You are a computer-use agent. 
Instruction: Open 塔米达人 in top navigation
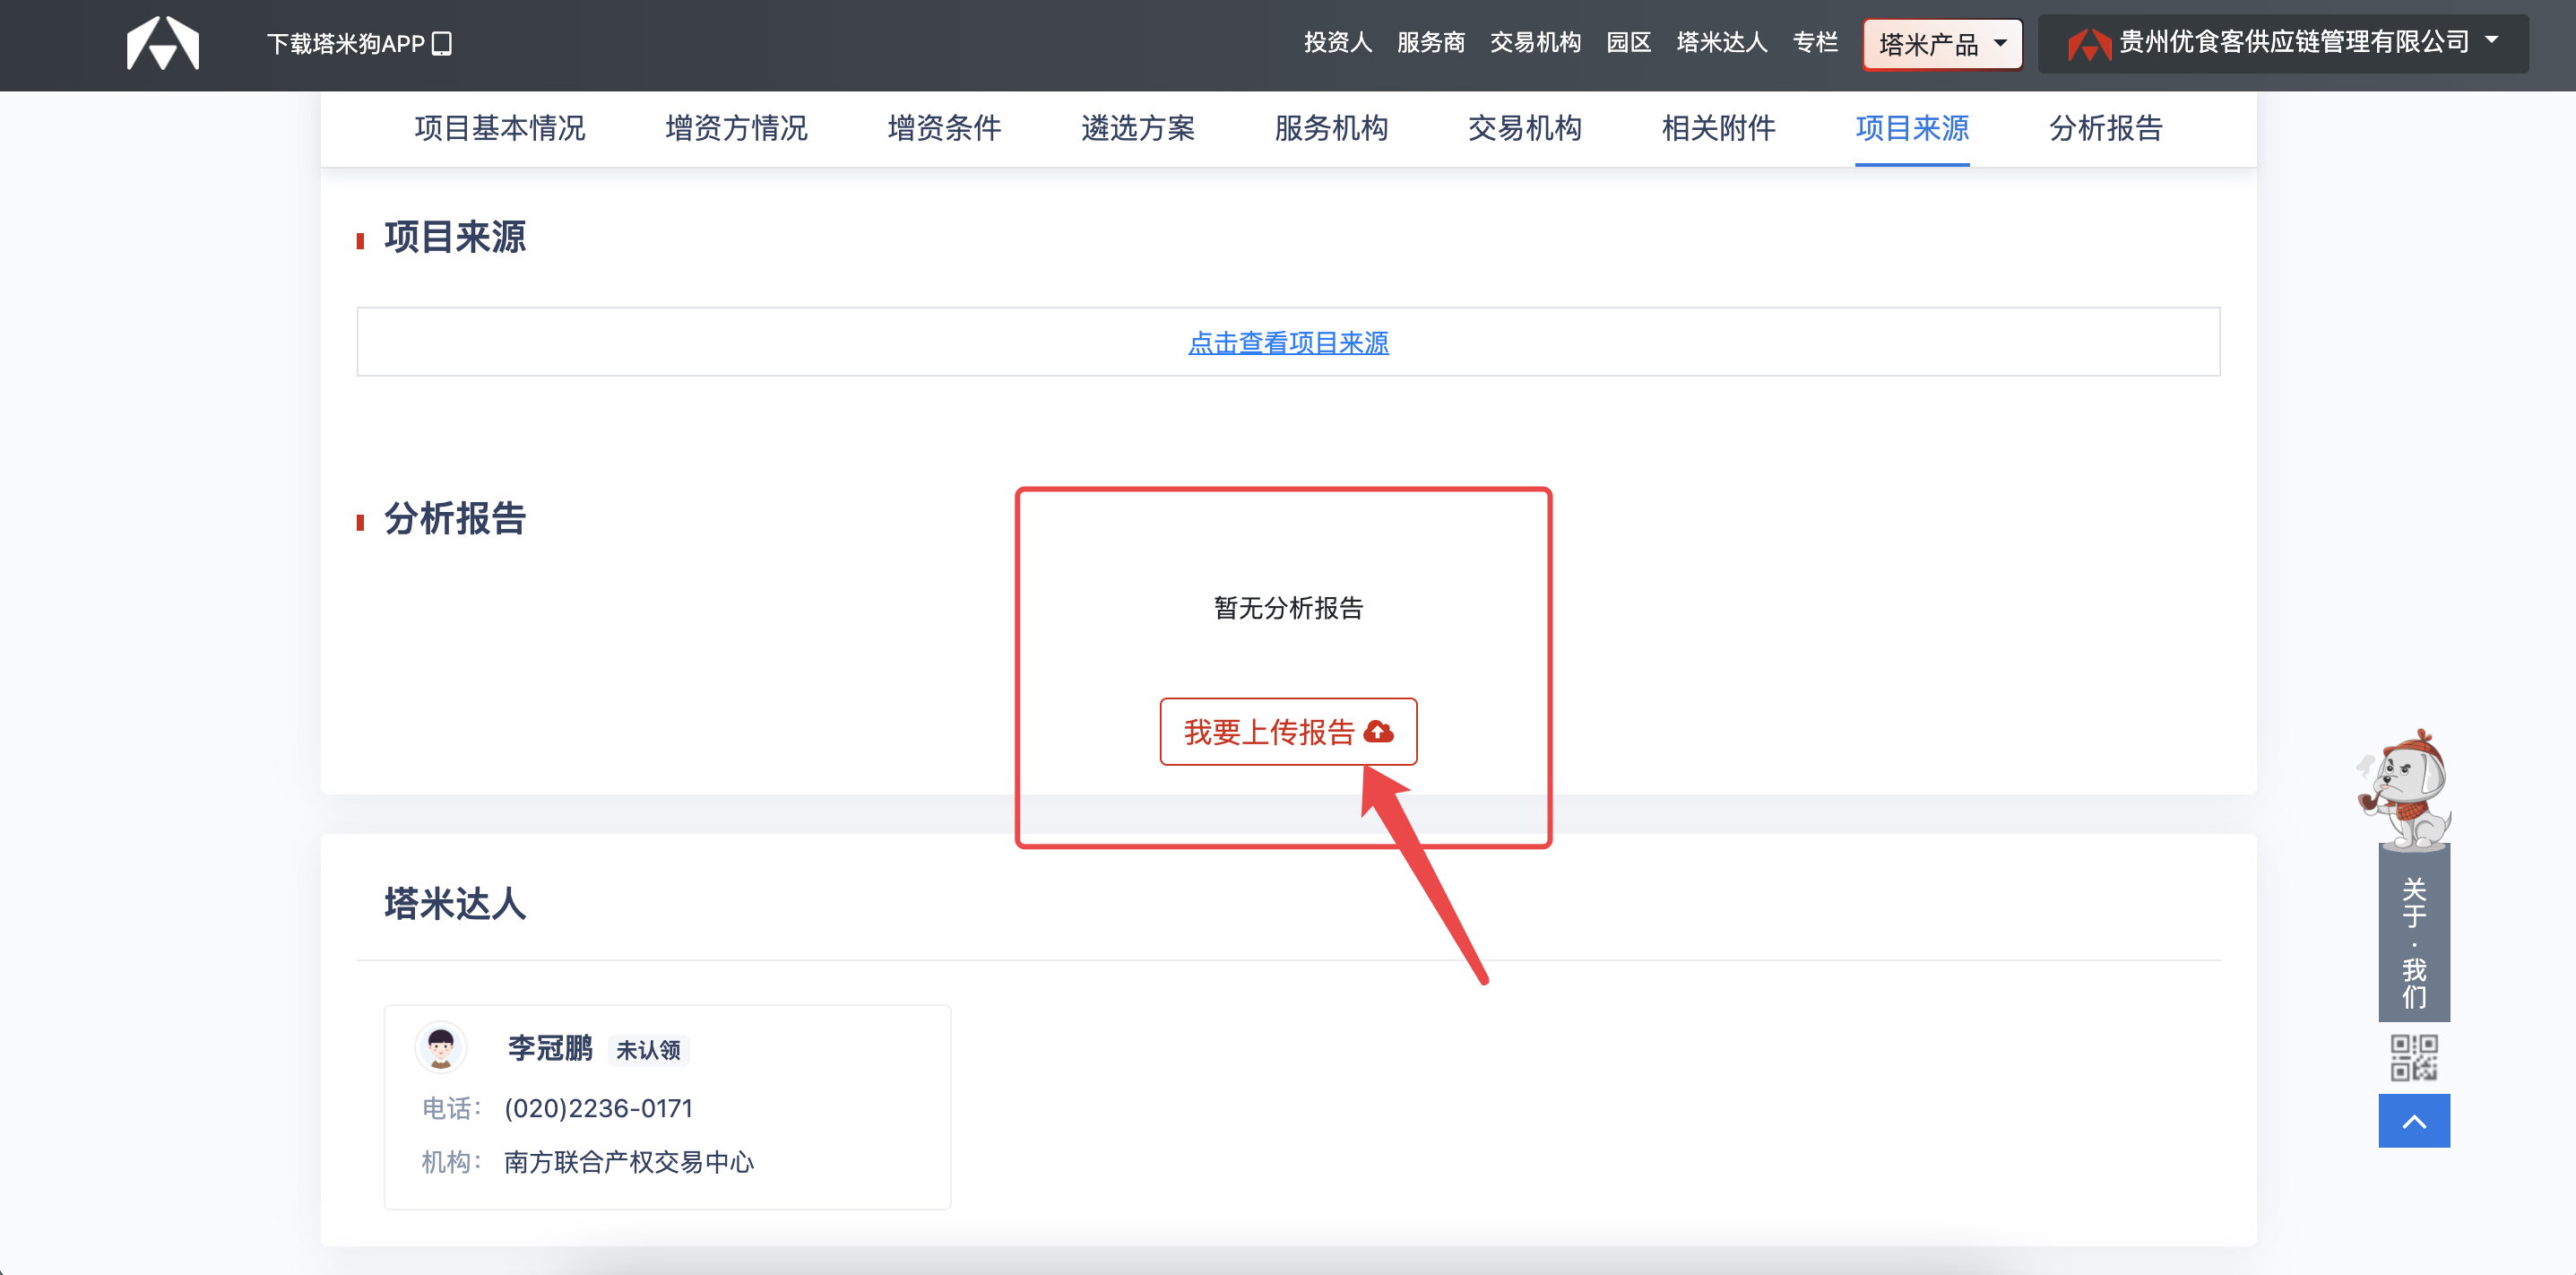click(x=1722, y=42)
